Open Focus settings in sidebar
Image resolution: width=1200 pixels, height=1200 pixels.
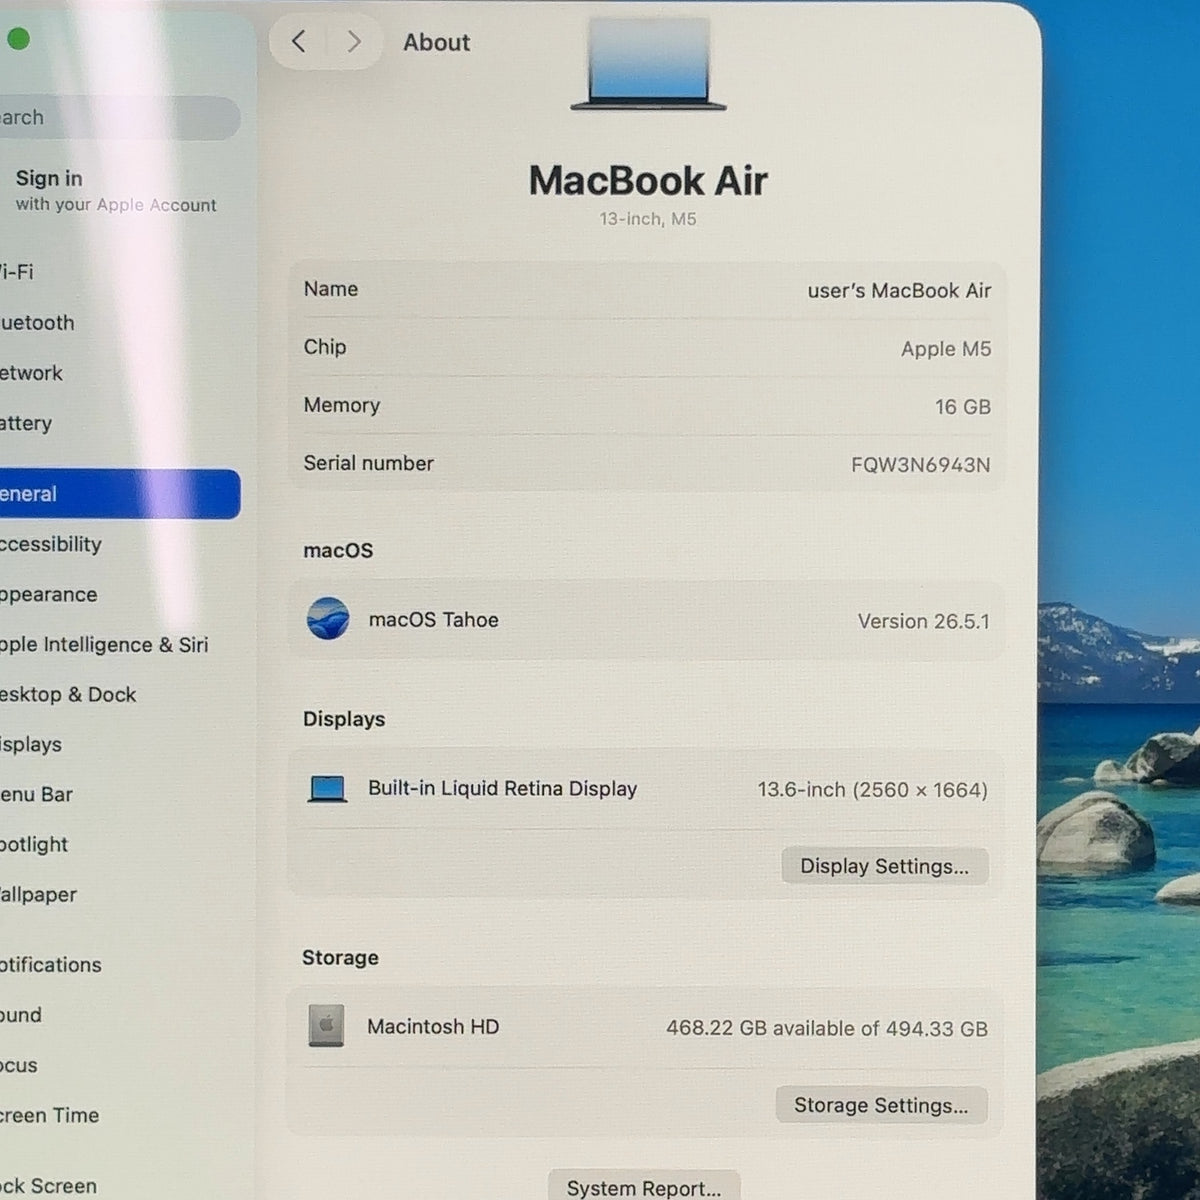[x=19, y=1065]
